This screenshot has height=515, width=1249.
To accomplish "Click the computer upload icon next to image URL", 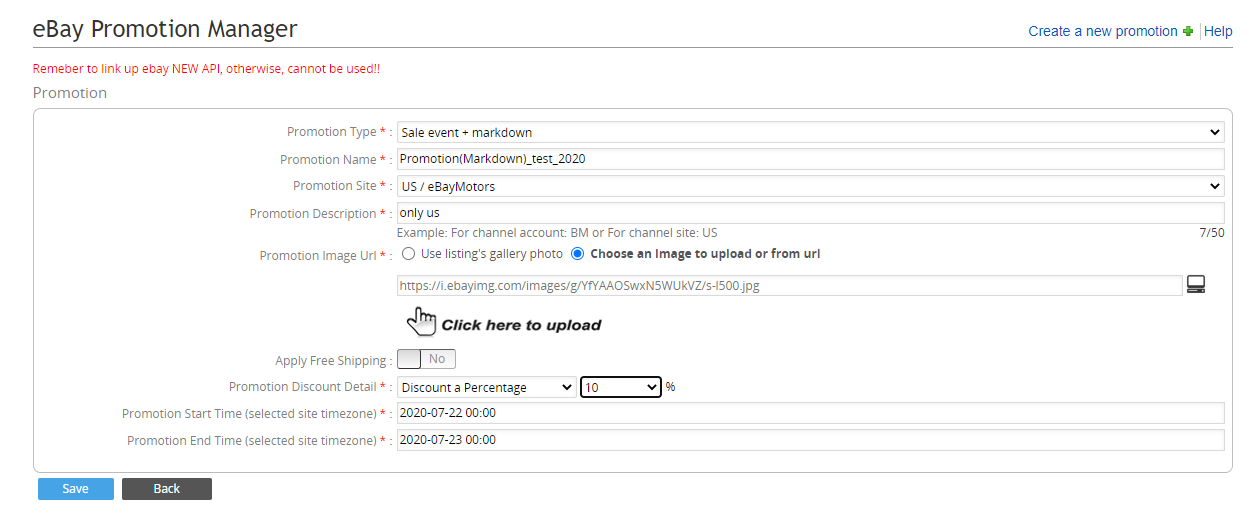I will pos(1195,285).
